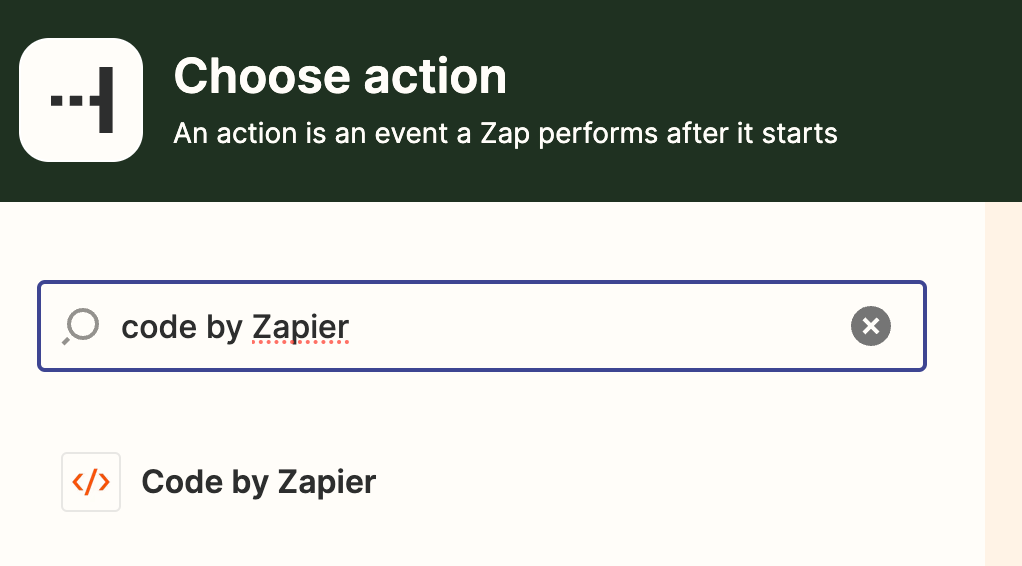The image size is (1022, 566).
Task: Click the word "Choose" in the header title
Action: point(262,77)
